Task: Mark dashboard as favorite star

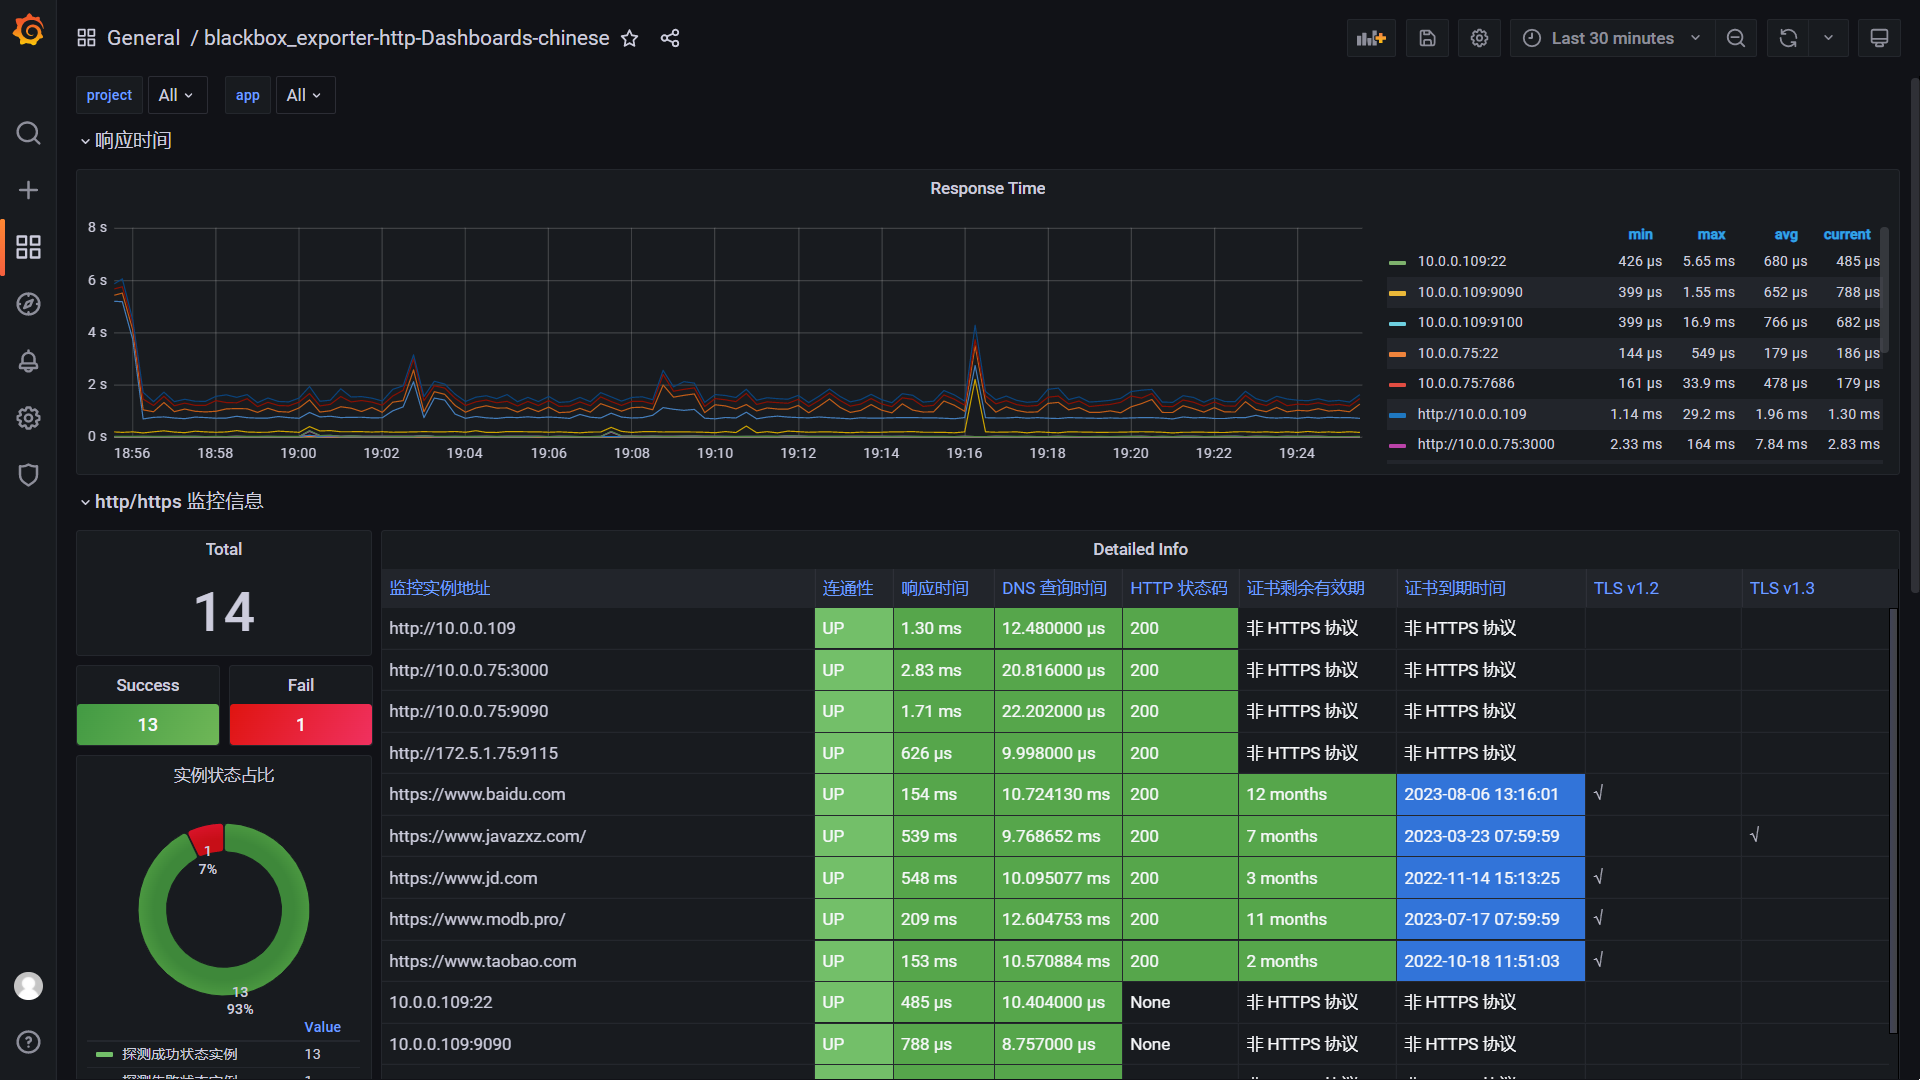Action: [629, 38]
